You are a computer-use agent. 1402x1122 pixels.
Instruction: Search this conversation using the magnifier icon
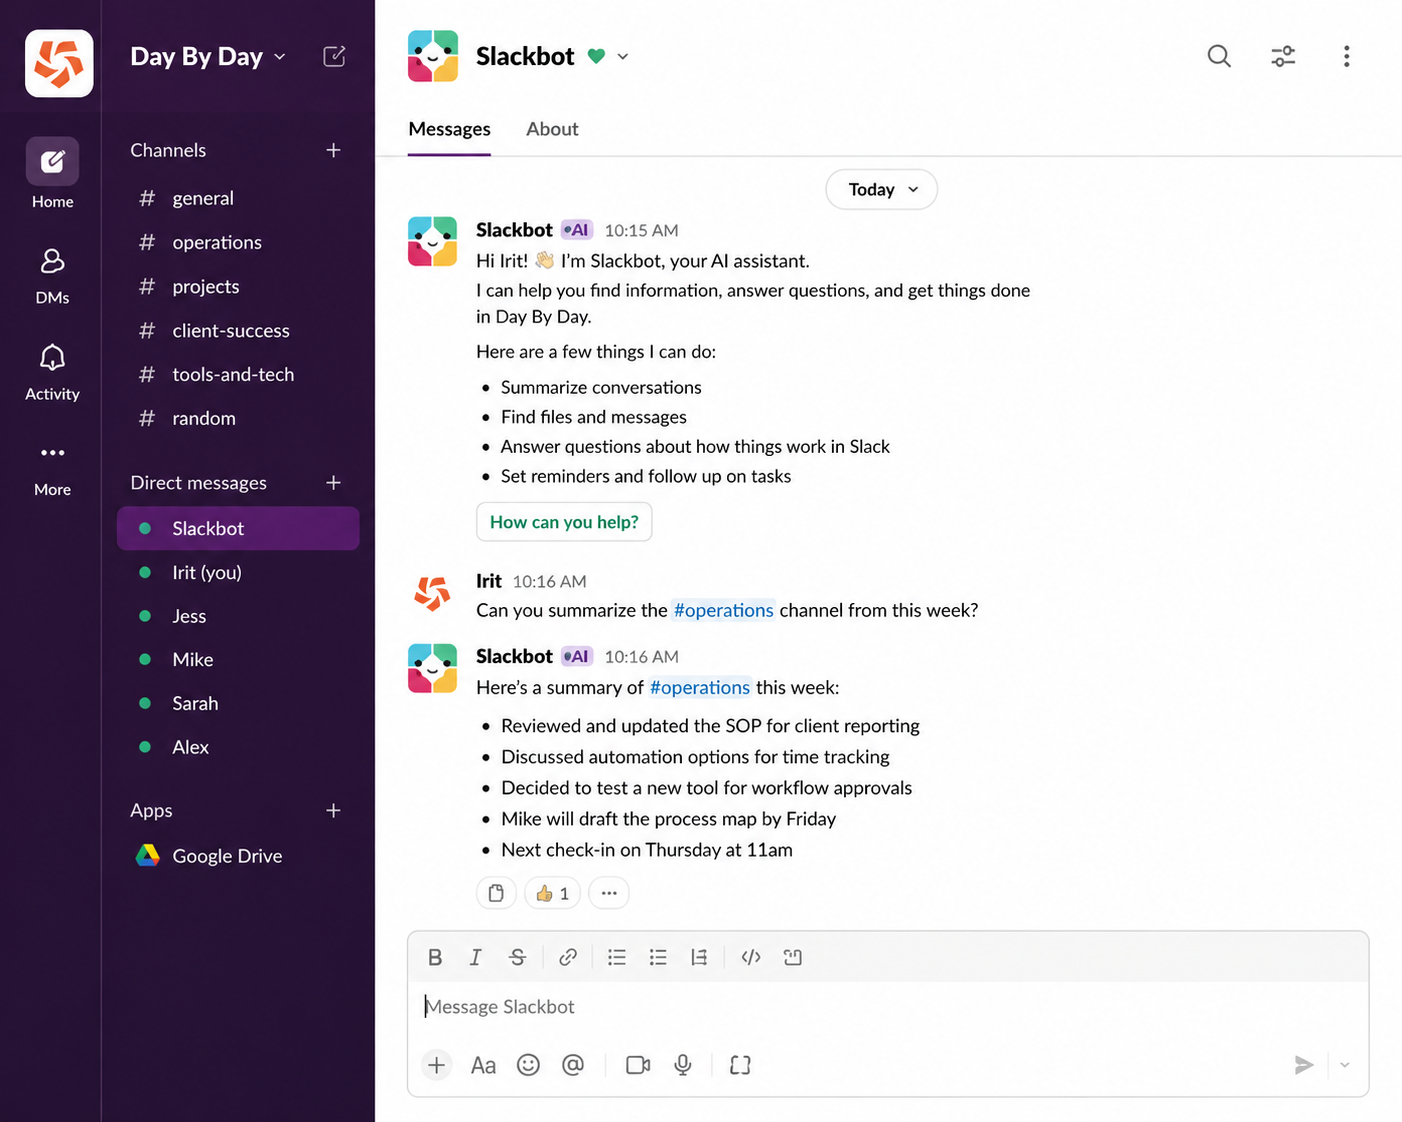(1218, 56)
